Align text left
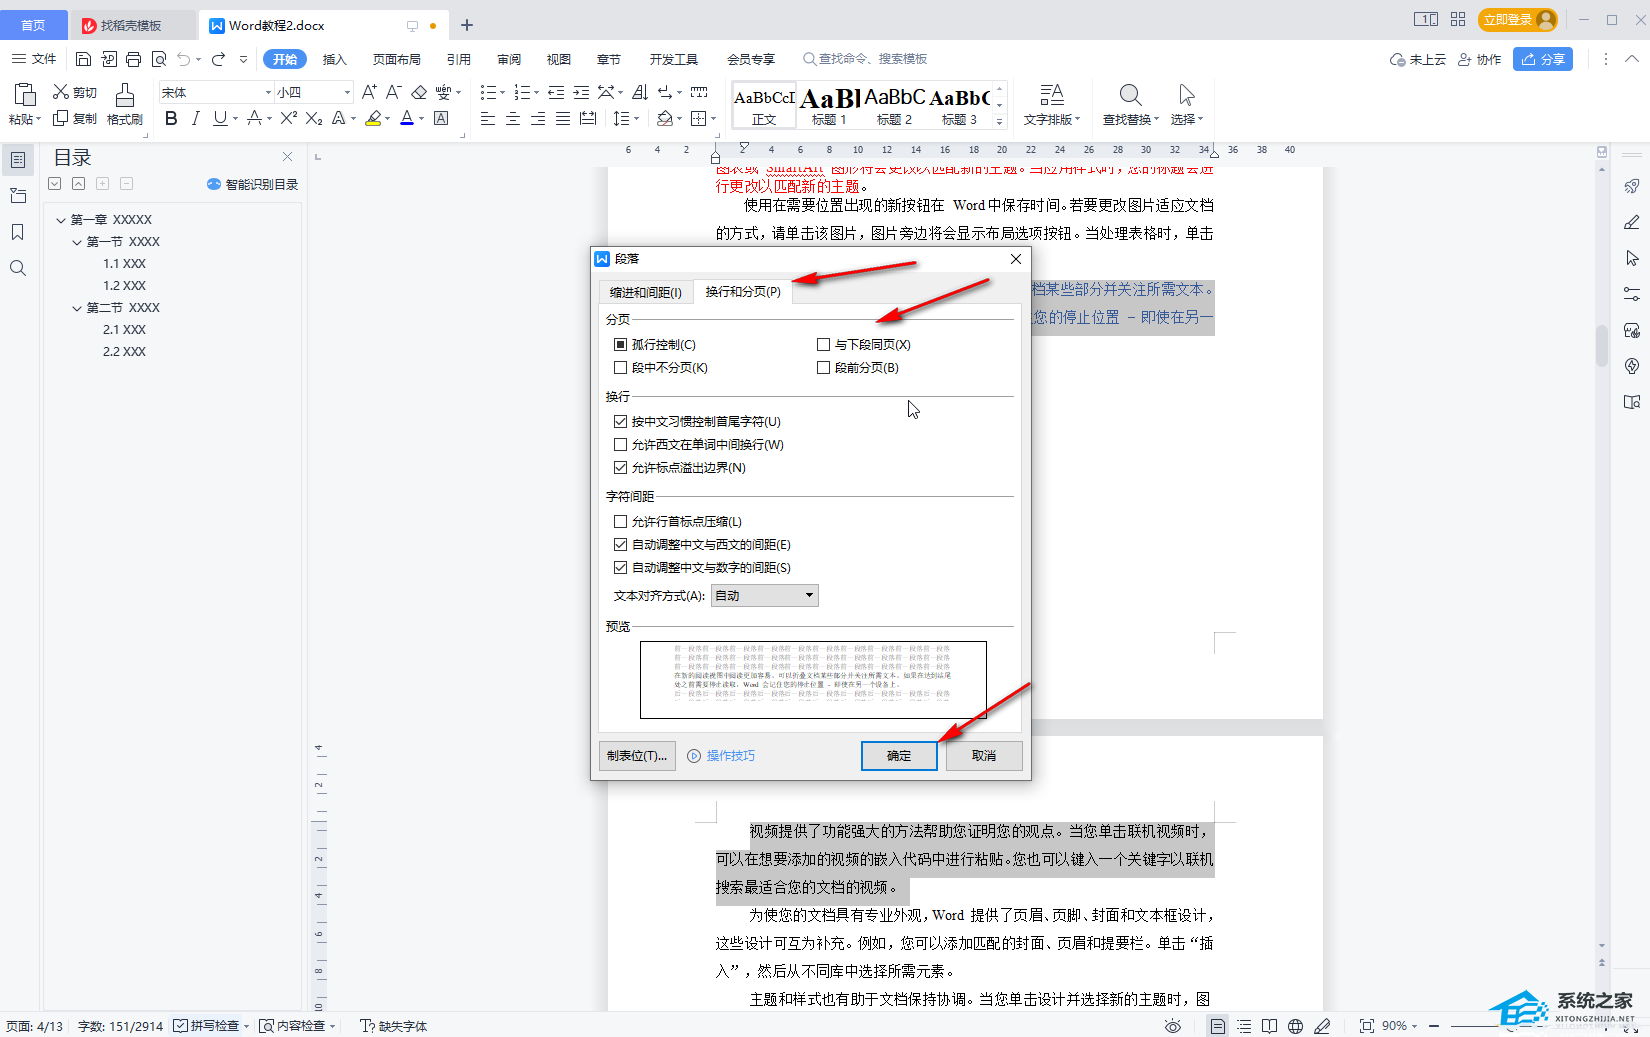This screenshot has width=1650, height=1037. tap(488, 119)
